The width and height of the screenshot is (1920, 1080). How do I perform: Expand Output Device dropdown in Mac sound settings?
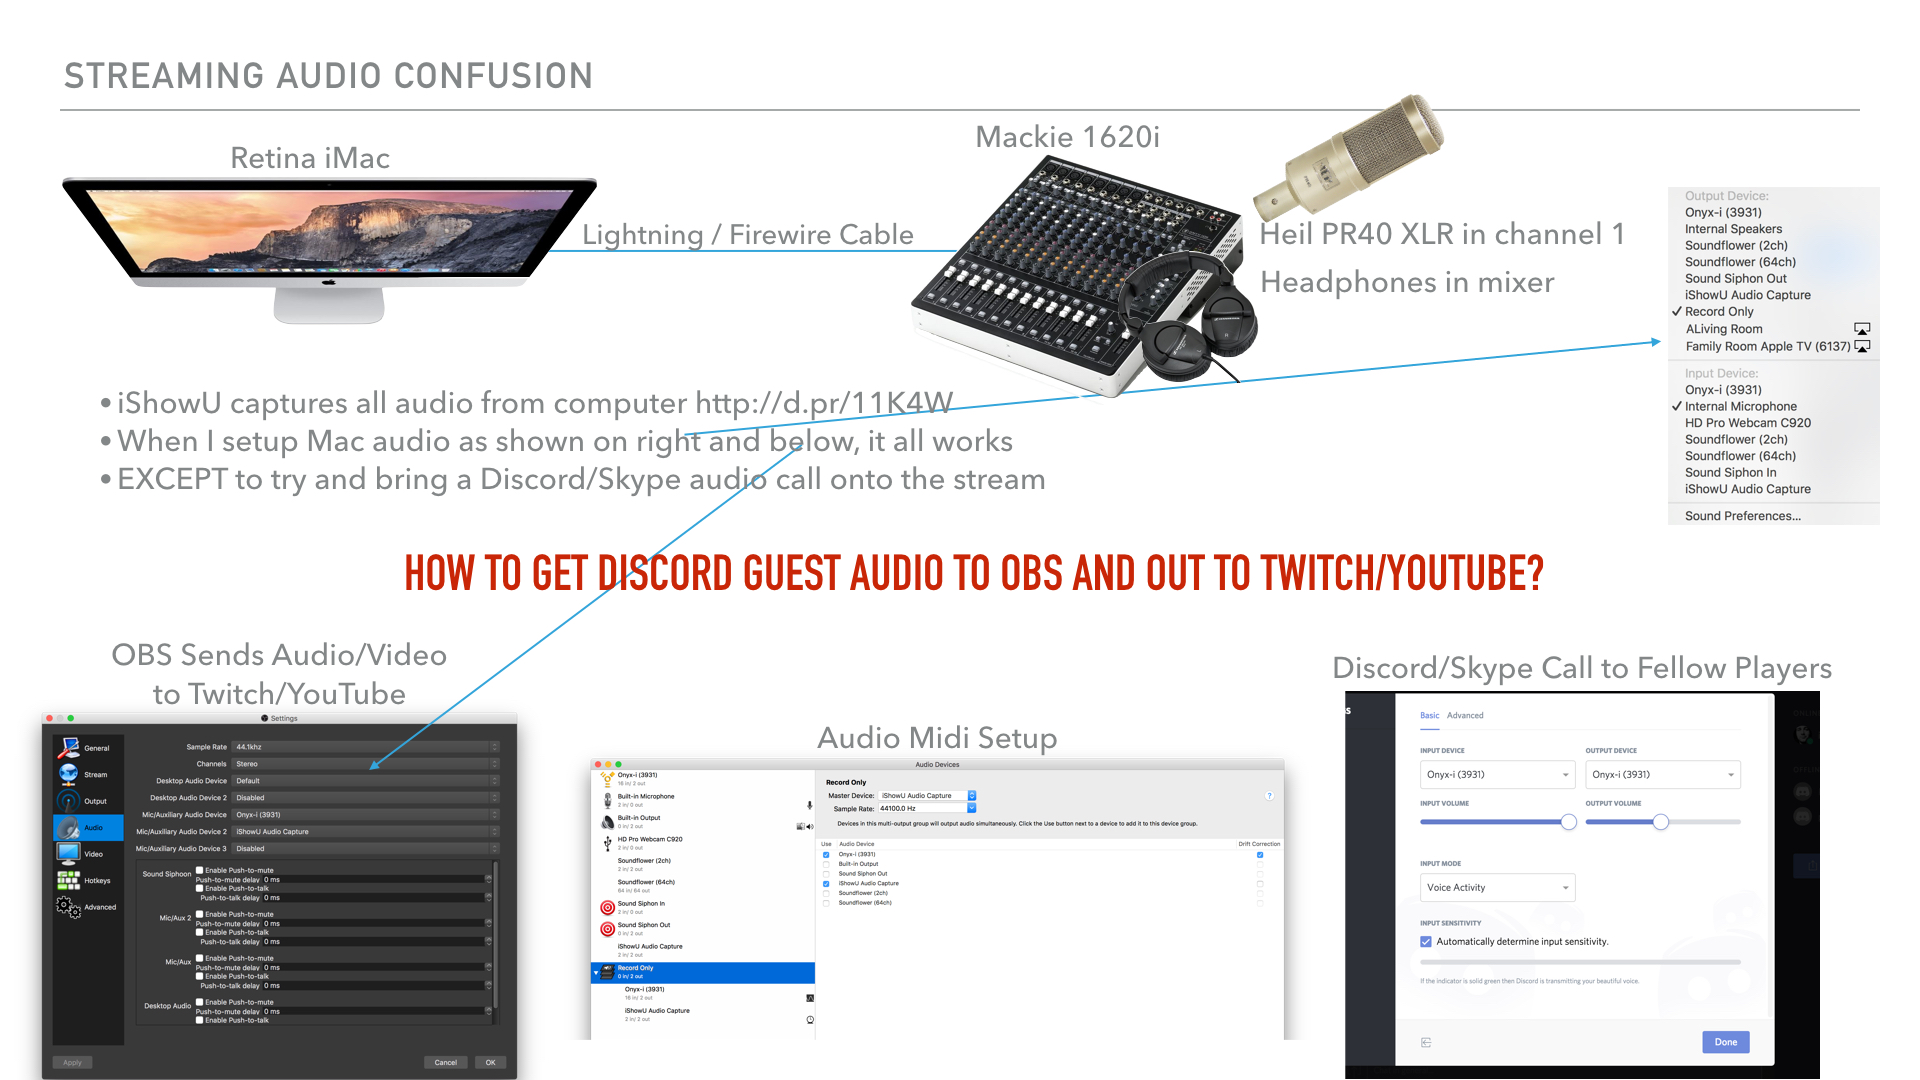[1725, 200]
